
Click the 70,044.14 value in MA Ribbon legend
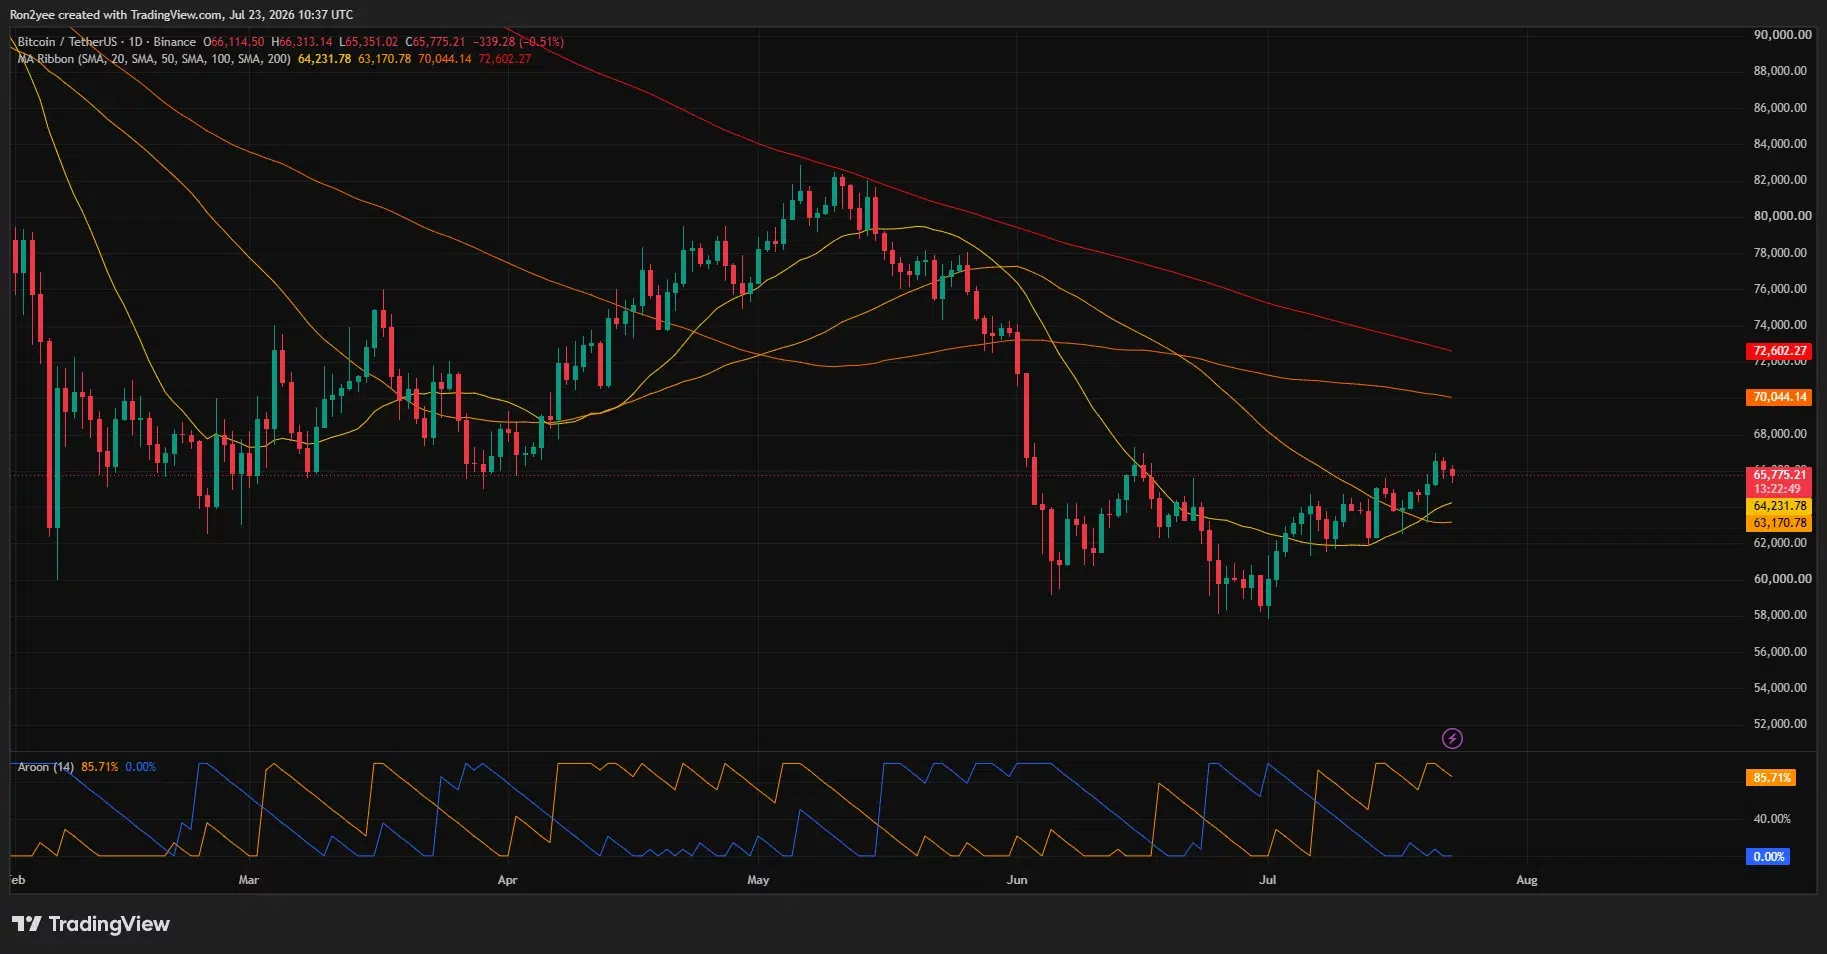click(445, 59)
